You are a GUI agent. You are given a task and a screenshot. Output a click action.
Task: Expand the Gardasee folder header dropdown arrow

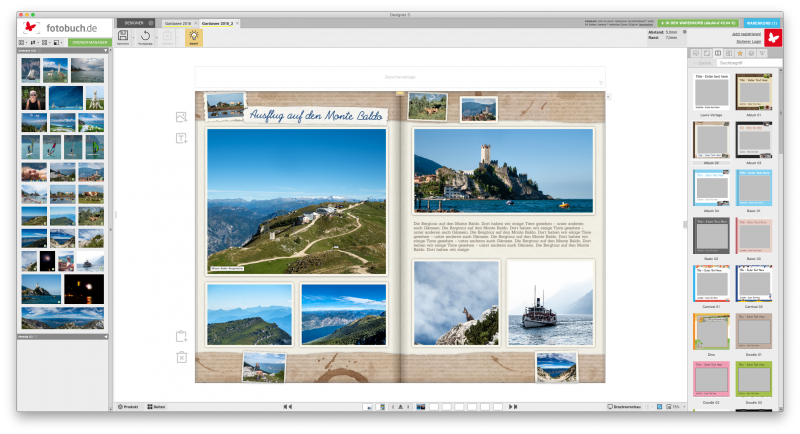104,50
